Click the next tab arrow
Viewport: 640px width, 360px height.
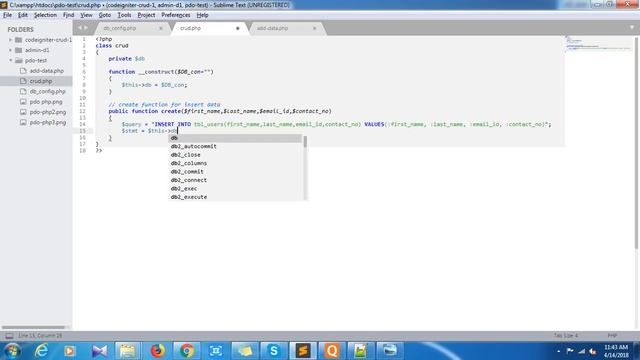pyautogui.click(x=86, y=28)
